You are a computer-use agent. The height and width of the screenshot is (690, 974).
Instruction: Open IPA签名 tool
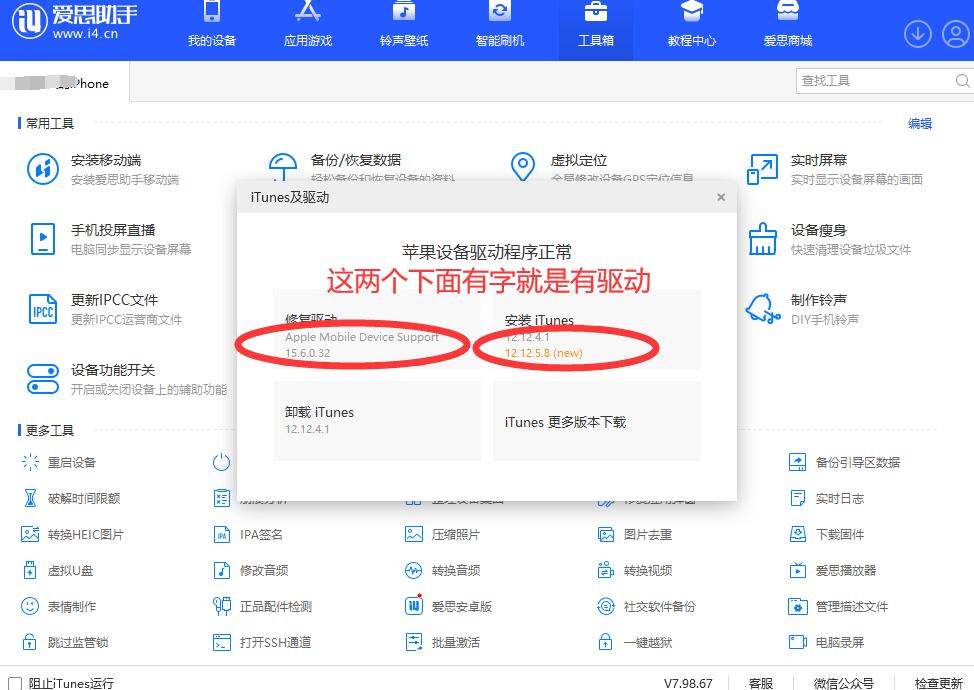click(x=248, y=534)
